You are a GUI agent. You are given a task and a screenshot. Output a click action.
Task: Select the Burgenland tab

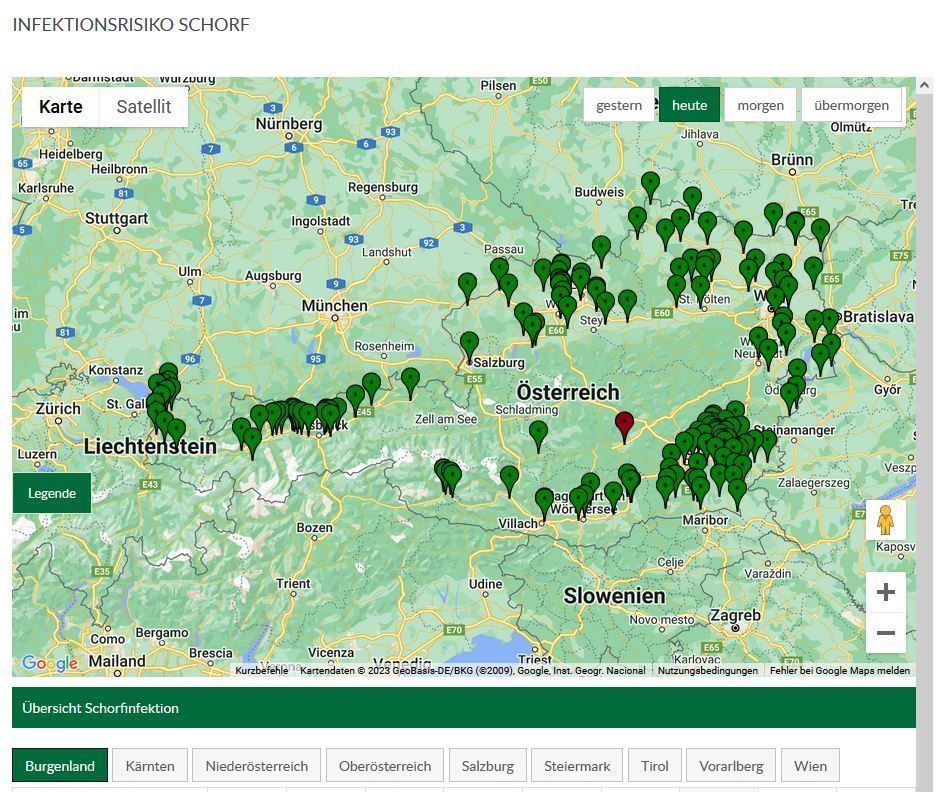(60, 766)
